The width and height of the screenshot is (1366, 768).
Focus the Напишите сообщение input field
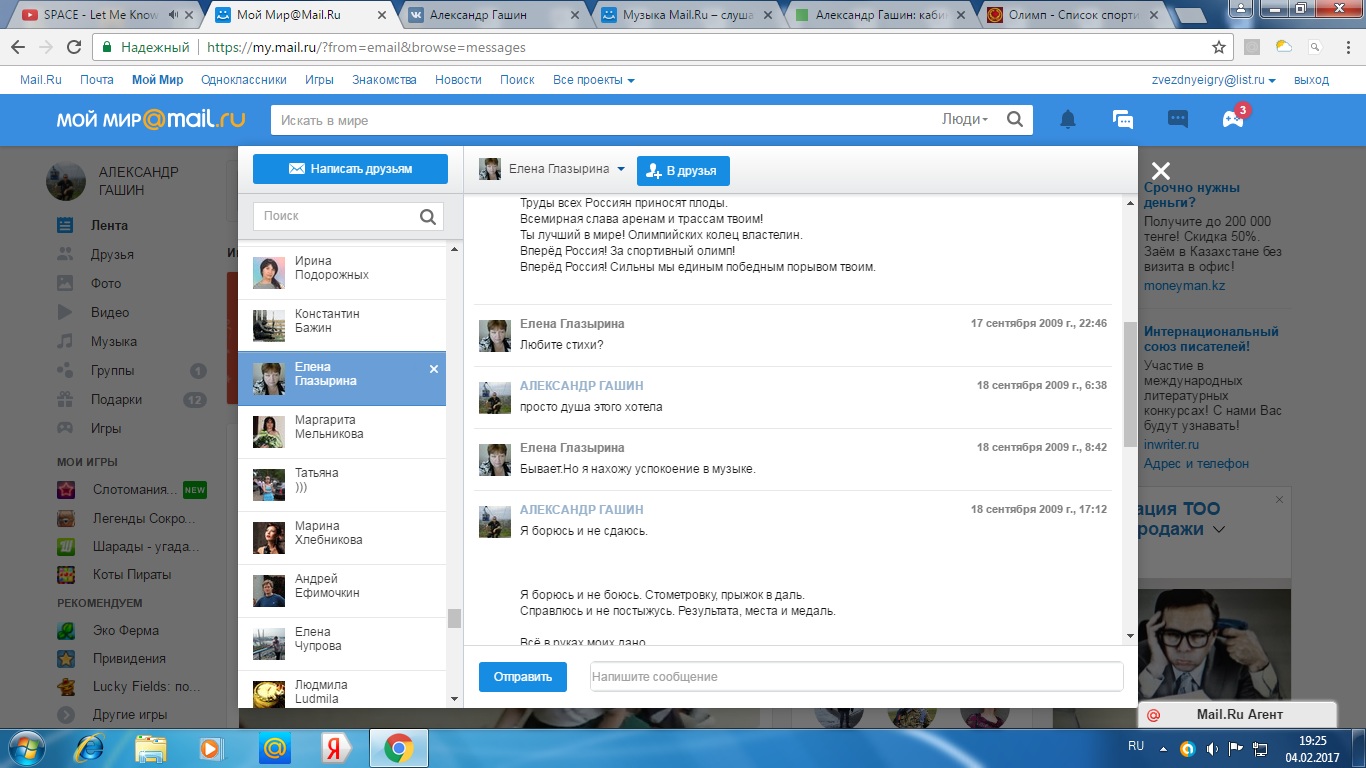[x=856, y=677]
